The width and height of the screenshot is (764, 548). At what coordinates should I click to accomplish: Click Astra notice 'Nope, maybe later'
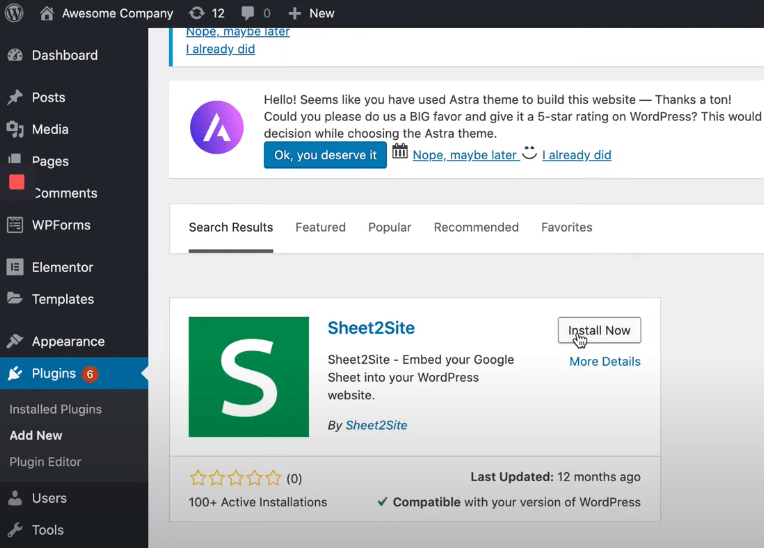point(464,155)
